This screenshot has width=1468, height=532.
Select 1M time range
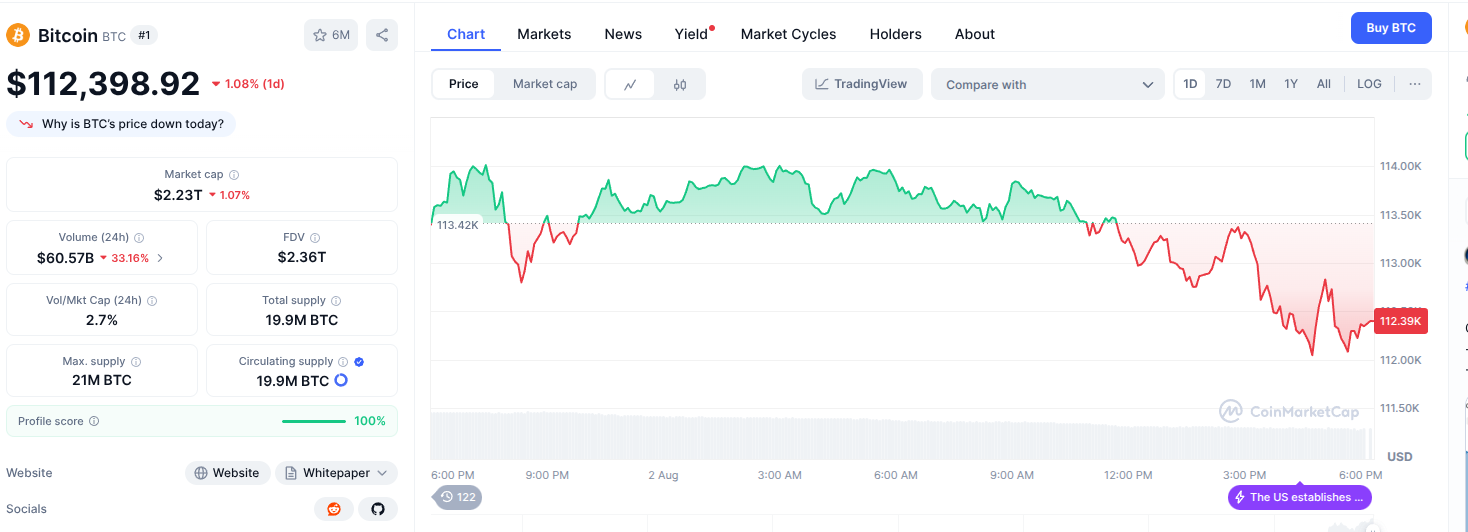pos(1257,84)
